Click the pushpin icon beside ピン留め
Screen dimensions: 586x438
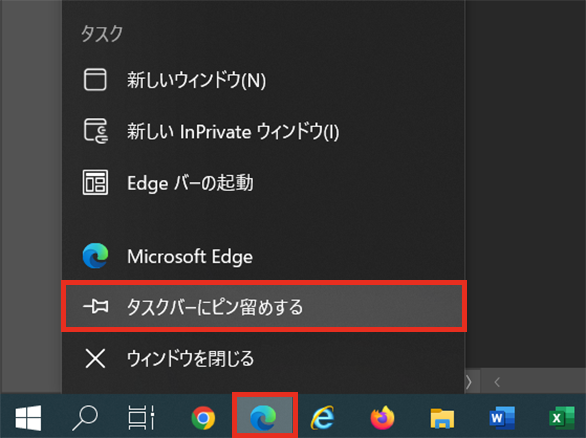point(96,306)
